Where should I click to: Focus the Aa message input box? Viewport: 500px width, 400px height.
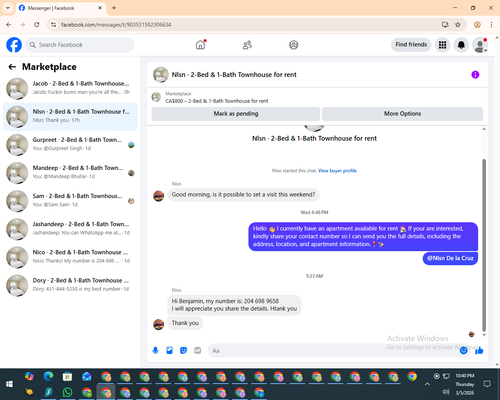pyautogui.click(x=333, y=351)
